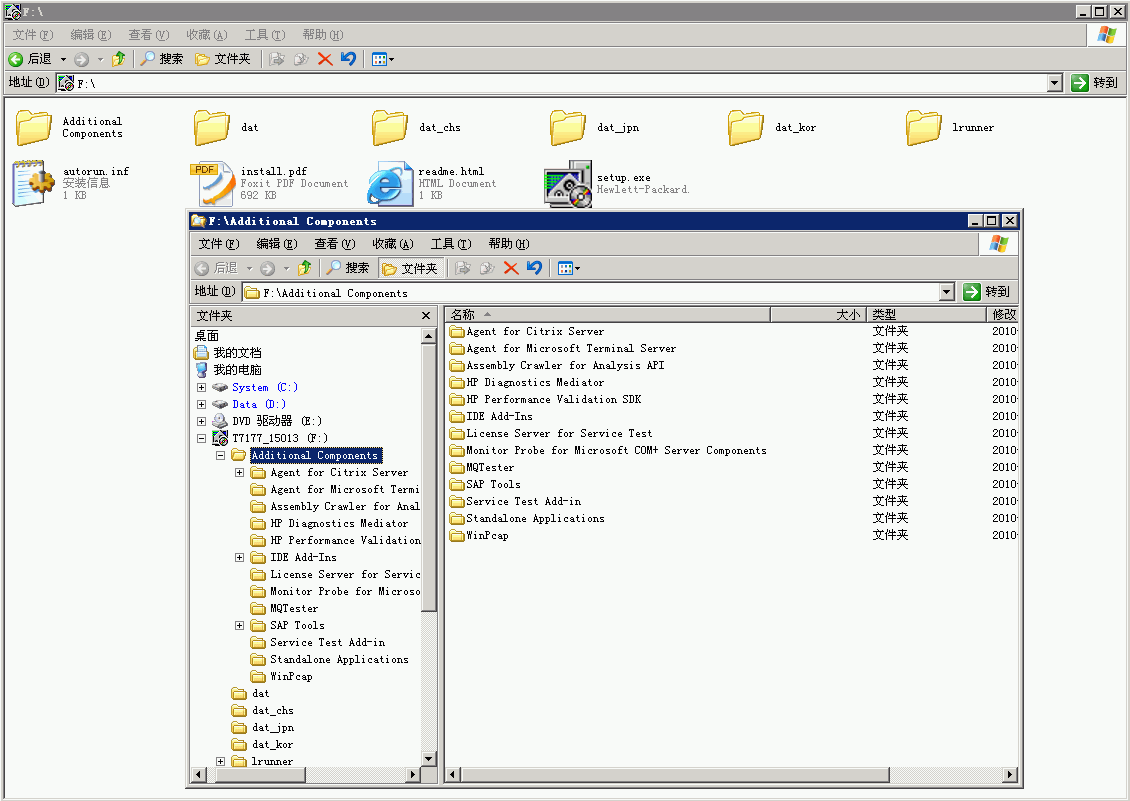Click Delete red X in F:\ window toolbar
Screen dimensions: 1130x801
(x=325, y=59)
